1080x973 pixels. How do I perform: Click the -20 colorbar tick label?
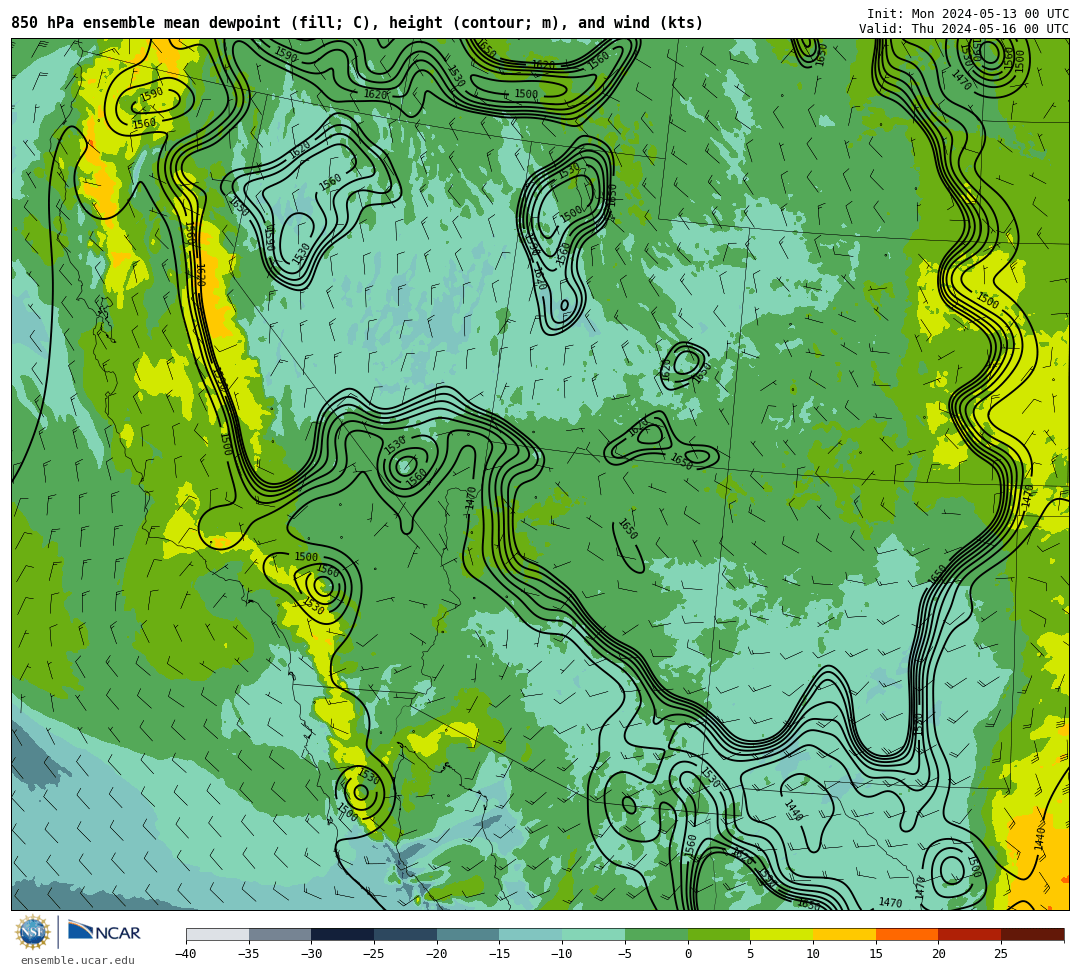click(x=437, y=954)
